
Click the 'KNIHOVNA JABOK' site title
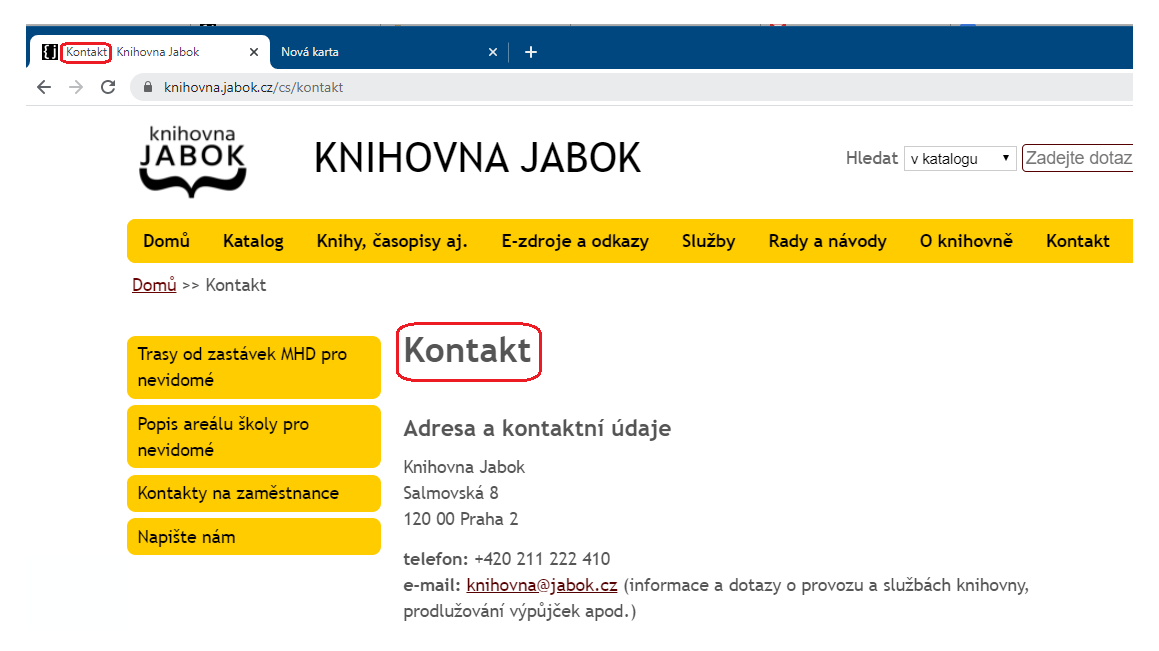477,158
